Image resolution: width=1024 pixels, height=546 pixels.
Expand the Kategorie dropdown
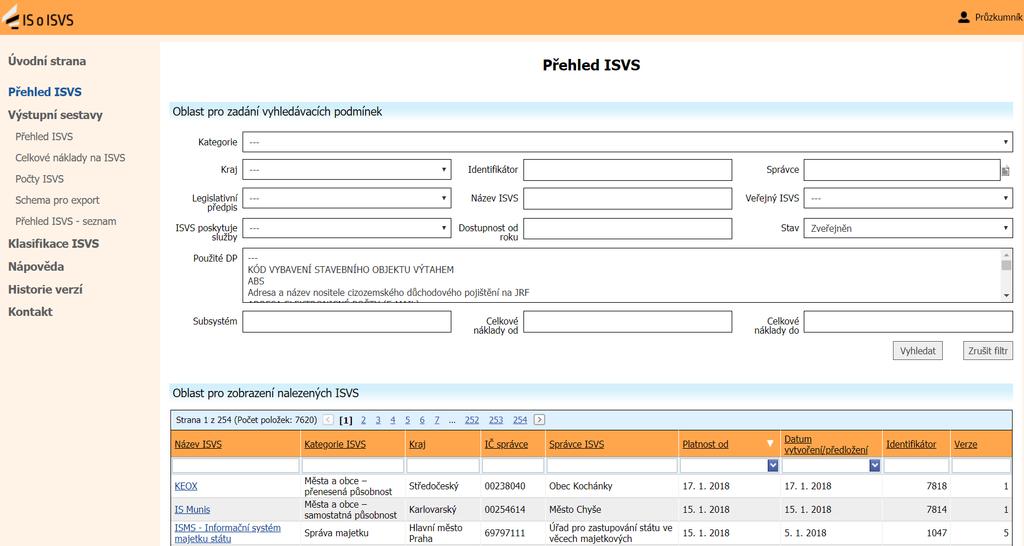pyautogui.click(x=628, y=142)
